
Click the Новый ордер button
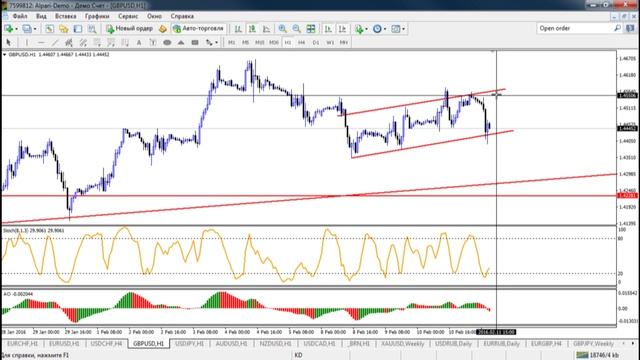click(129, 29)
